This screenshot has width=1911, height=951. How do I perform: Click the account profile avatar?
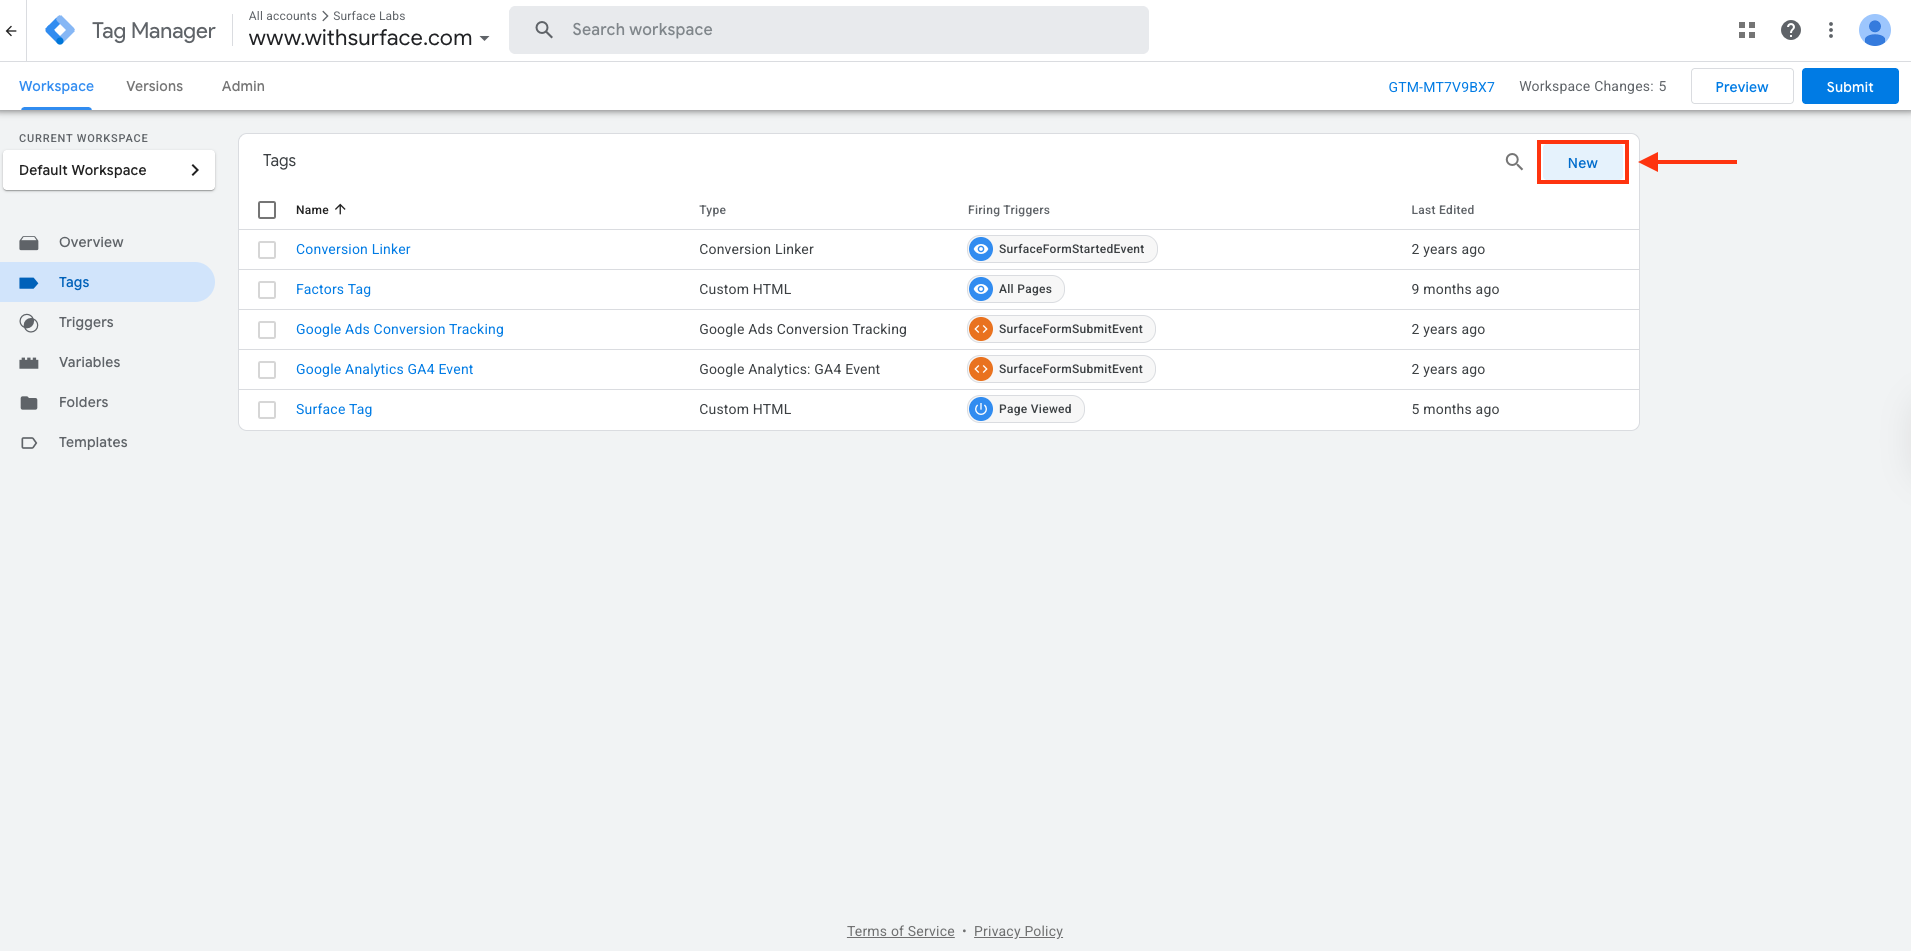coord(1875,30)
